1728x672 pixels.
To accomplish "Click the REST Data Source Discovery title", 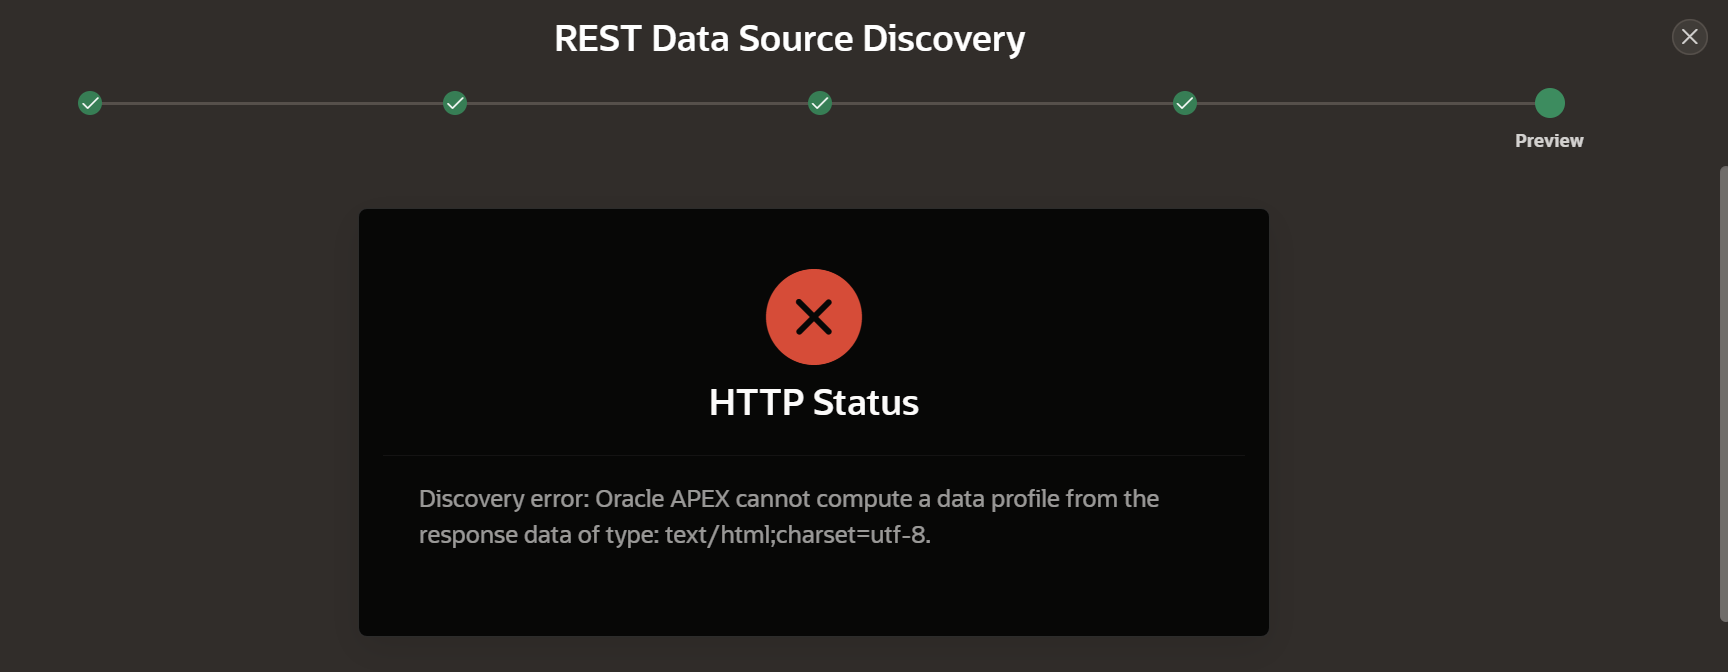I will coord(790,39).
